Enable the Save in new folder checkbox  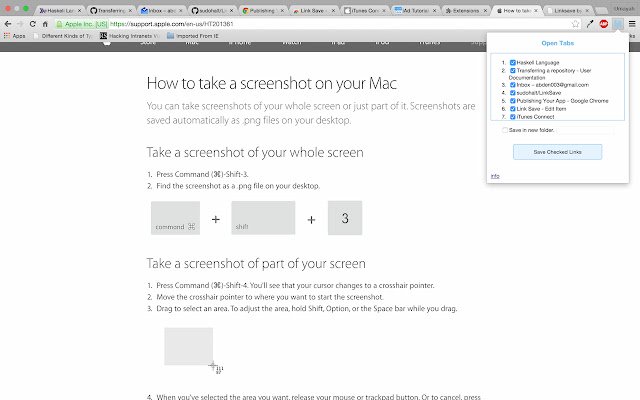(x=505, y=130)
